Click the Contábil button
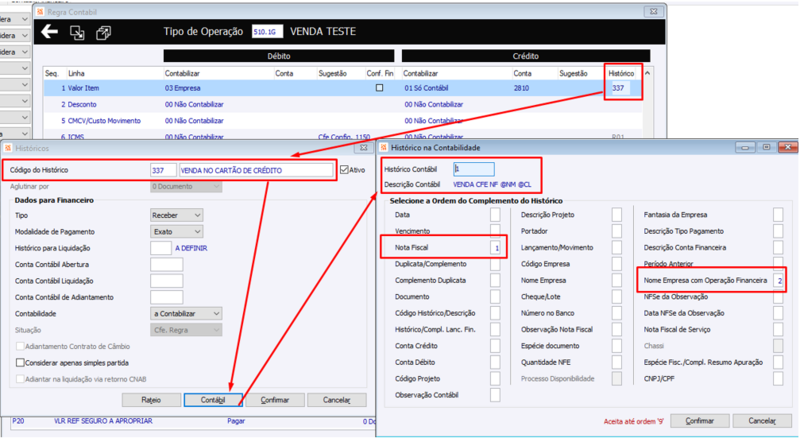This screenshot has width=800, height=438. click(x=213, y=400)
